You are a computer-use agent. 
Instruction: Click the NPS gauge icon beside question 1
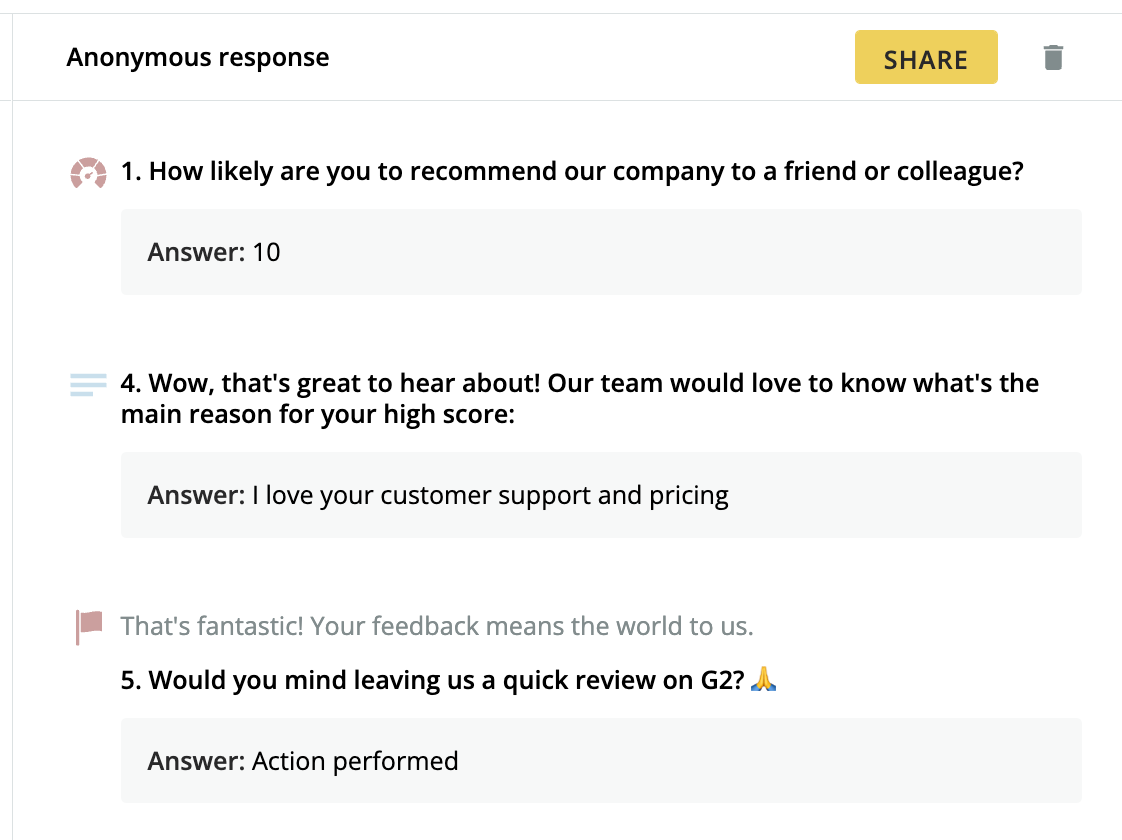(88, 173)
